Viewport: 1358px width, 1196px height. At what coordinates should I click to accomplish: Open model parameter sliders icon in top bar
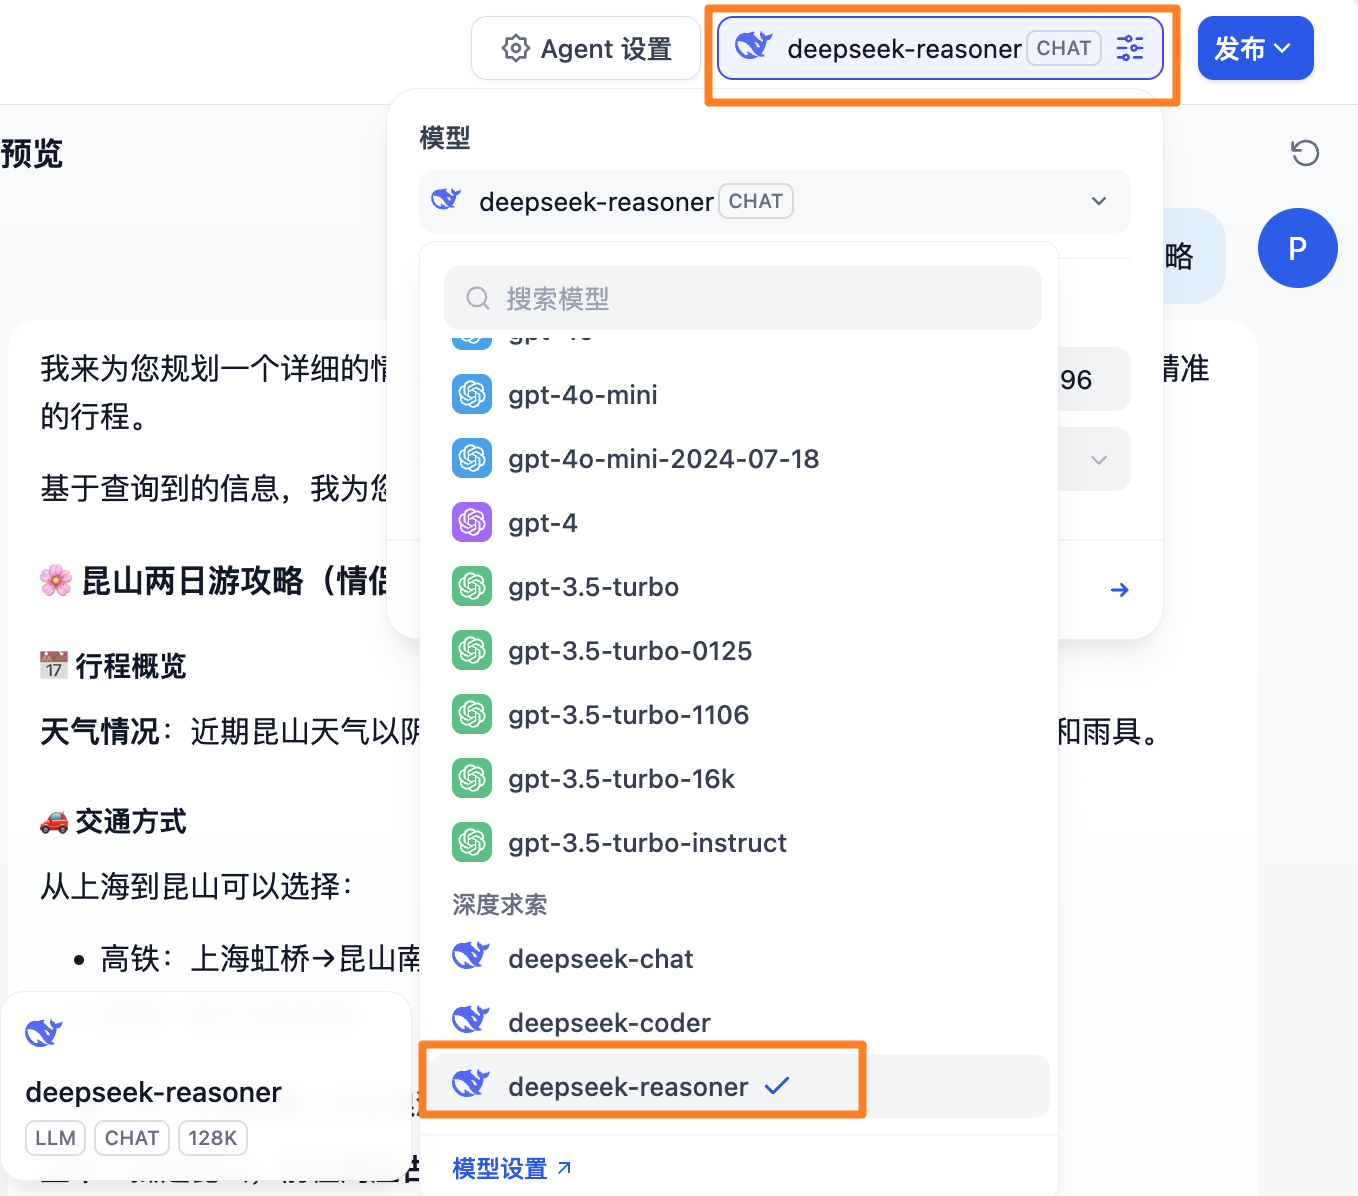pos(1130,48)
